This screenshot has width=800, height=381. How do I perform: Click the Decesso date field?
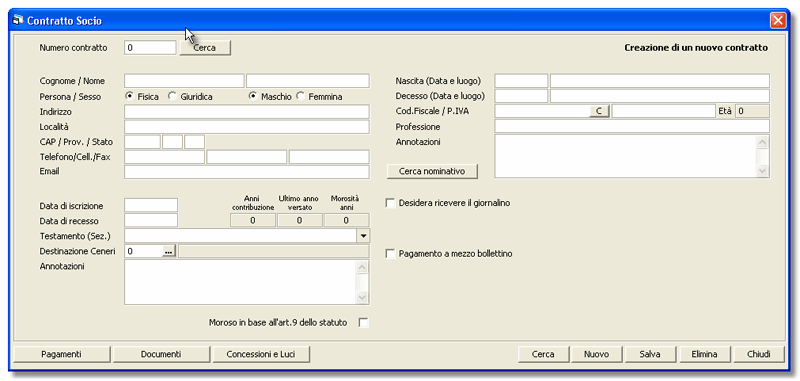point(521,96)
